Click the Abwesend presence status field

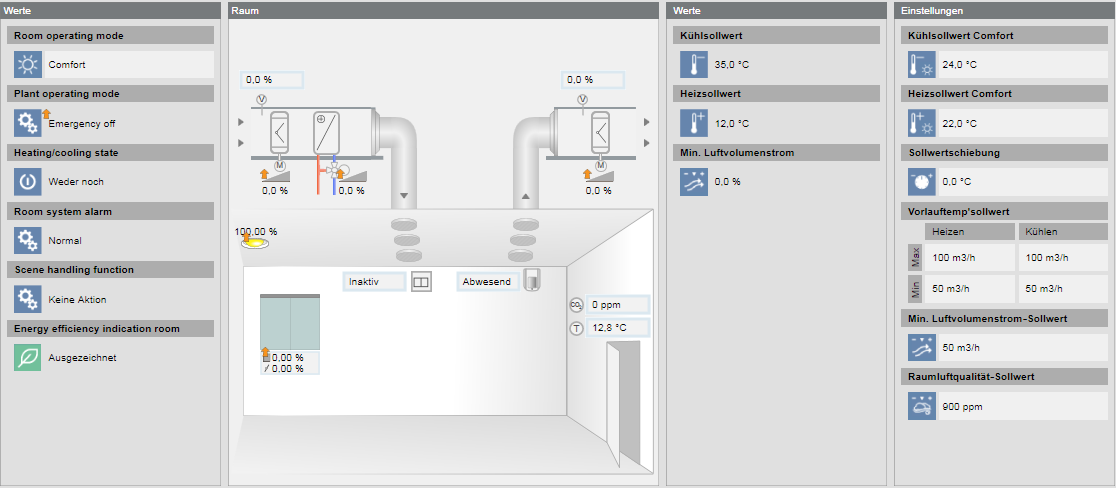tap(487, 282)
